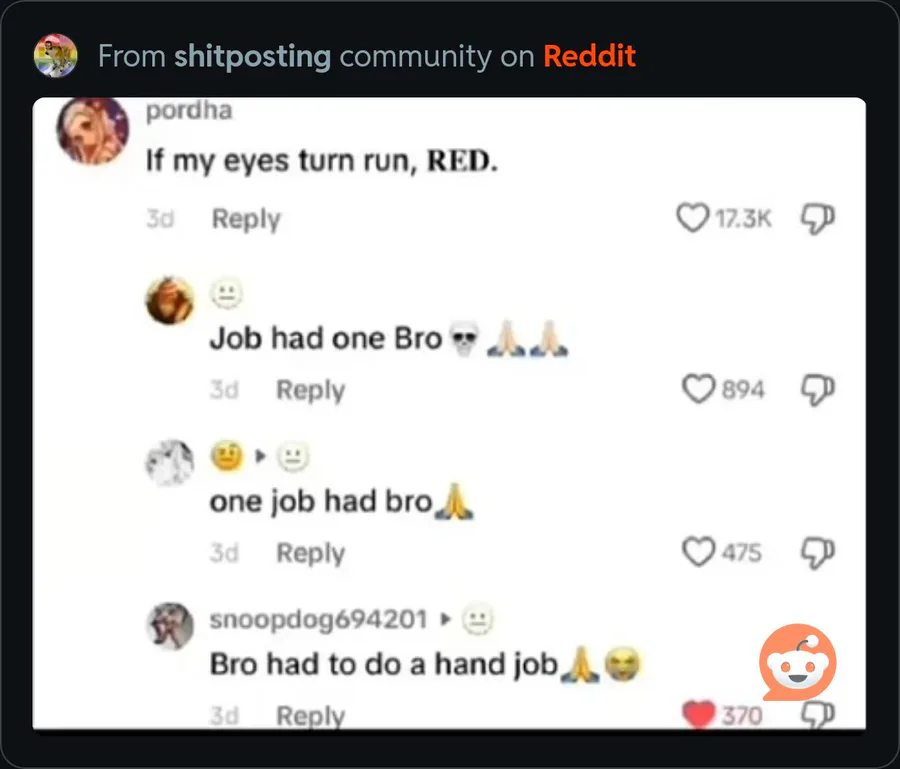
Task: Open the Reddit link in header
Action: pyautogui.click(x=589, y=56)
